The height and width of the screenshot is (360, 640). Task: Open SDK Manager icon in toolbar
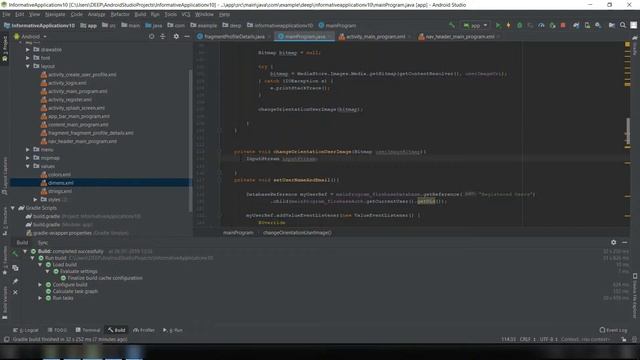tap(598, 25)
